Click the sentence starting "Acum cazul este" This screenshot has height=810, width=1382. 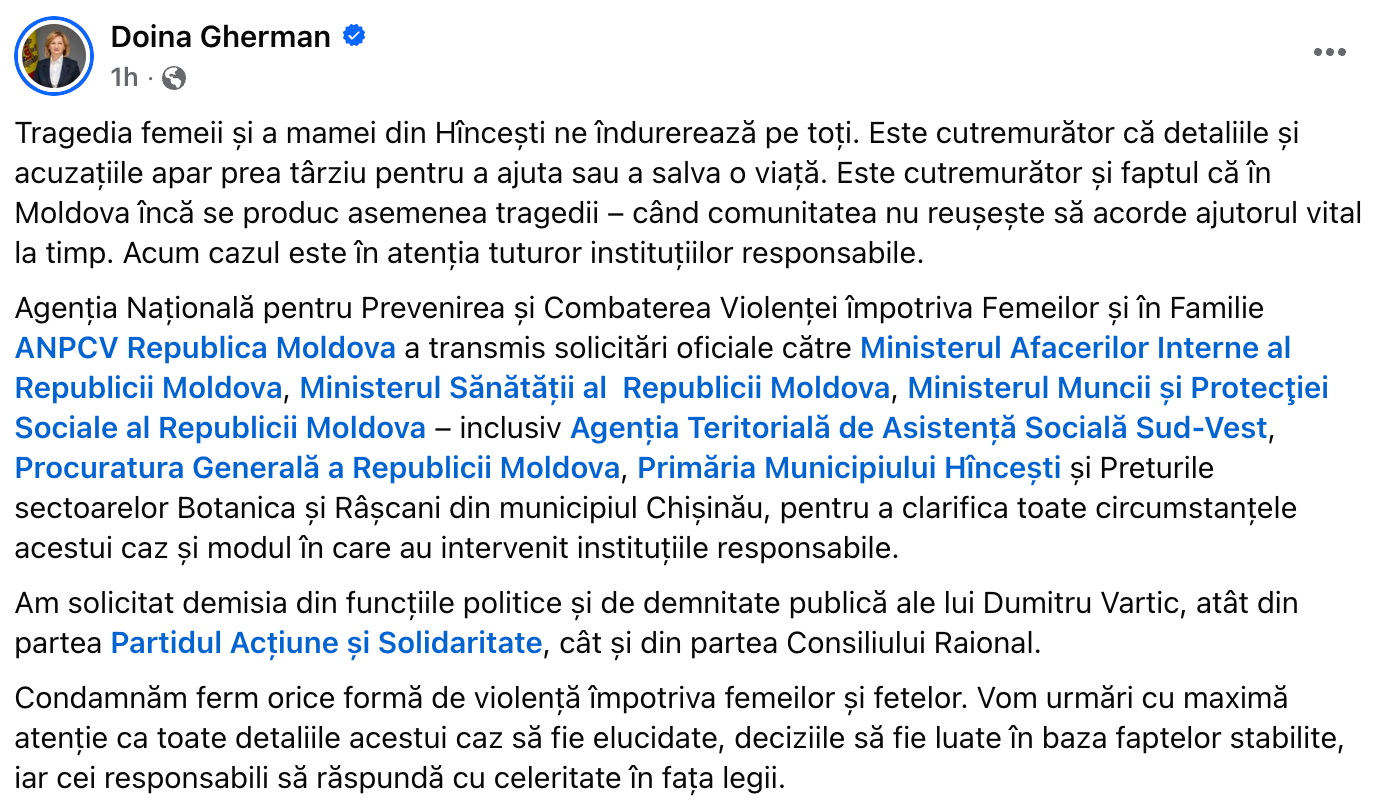pyautogui.click(x=520, y=253)
